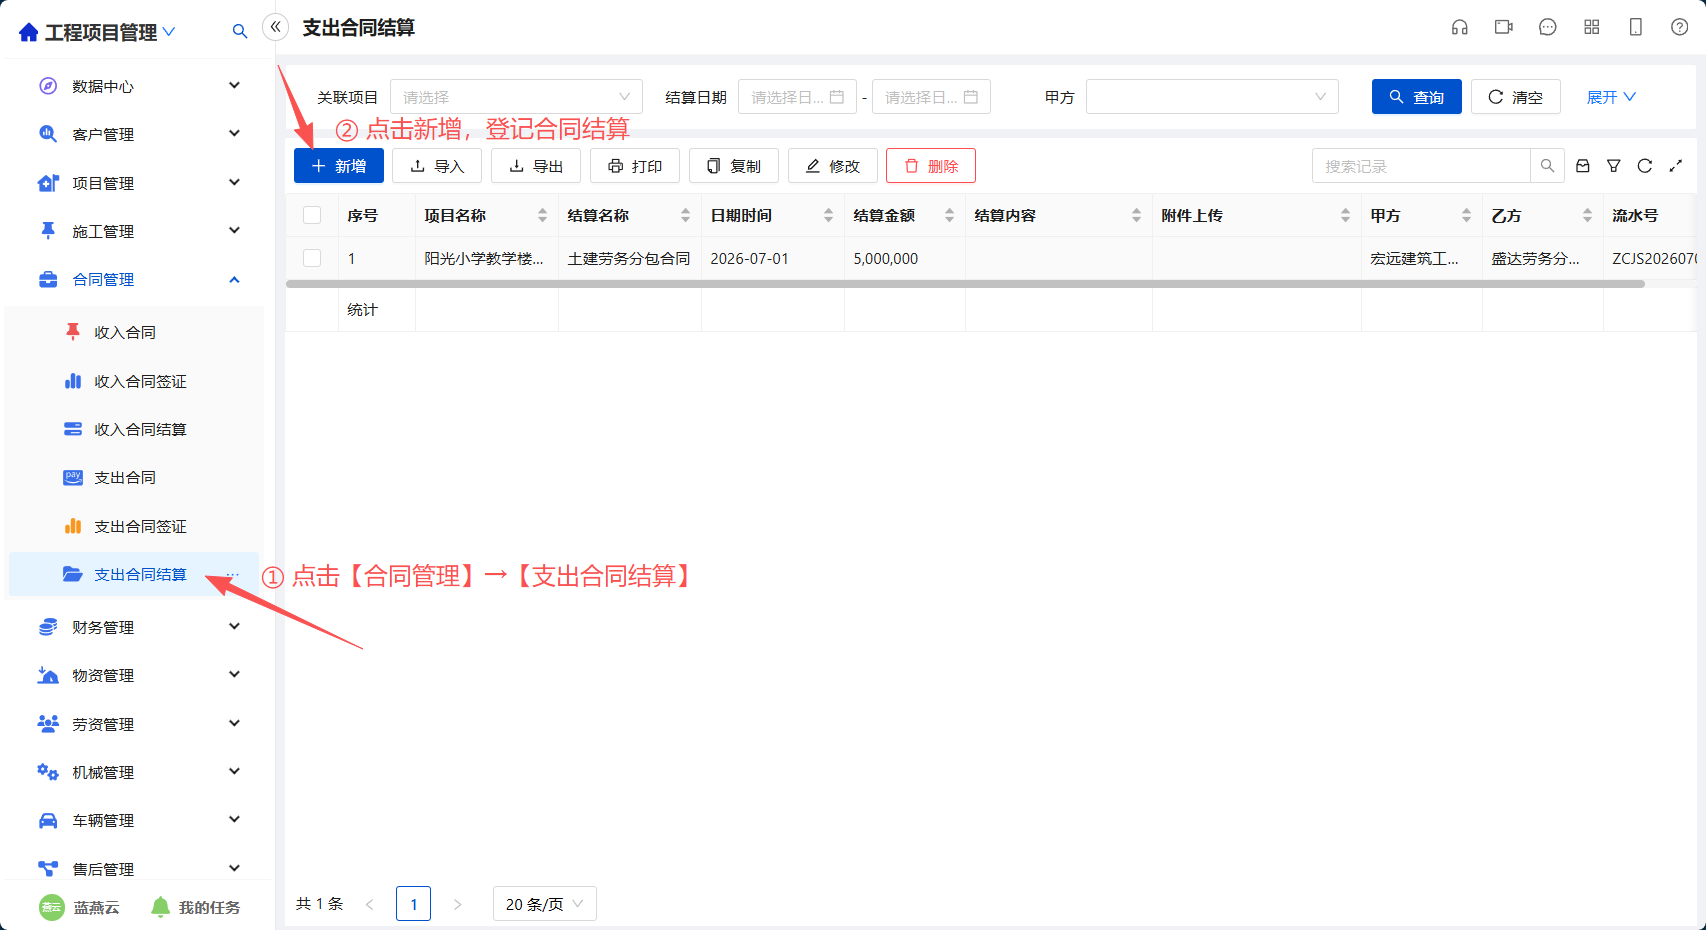1706x930 pixels.
Task: Collapse the sidebar with the double-arrow button
Action: coord(276,27)
